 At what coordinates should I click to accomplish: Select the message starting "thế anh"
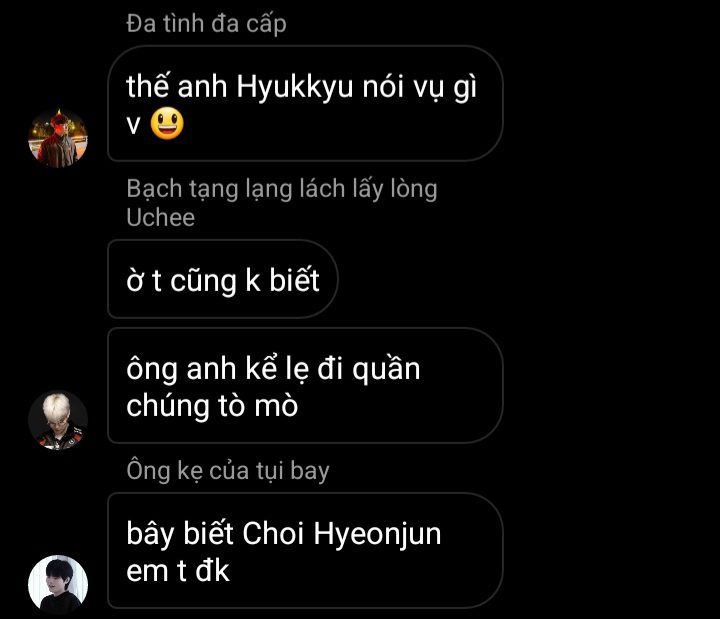[305, 103]
